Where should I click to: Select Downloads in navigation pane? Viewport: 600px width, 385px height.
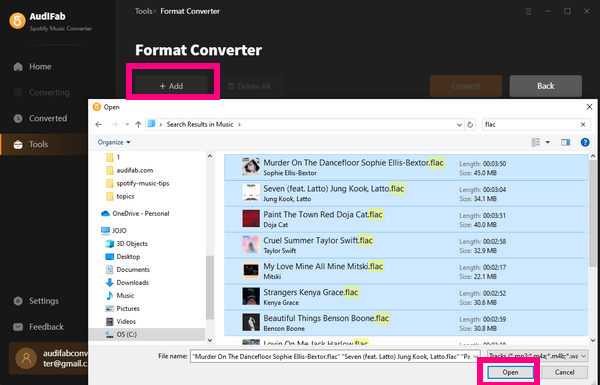[x=127, y=283]
